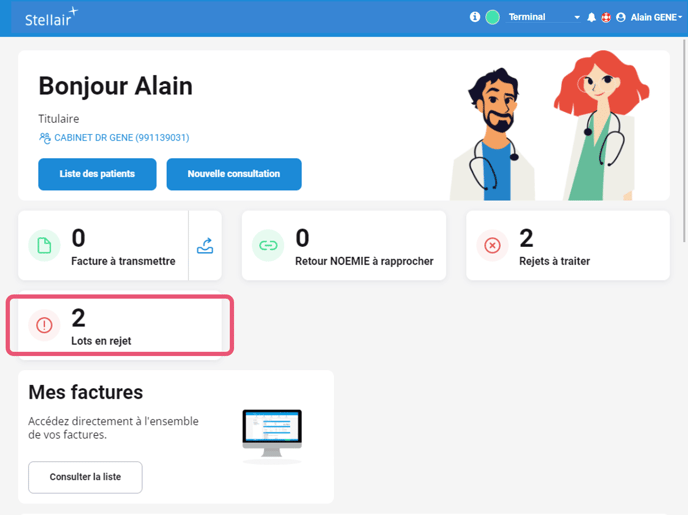Click the Retour NOEMIE link icon
The width and height of the screenshot is (688, 515).
(268, 245)
